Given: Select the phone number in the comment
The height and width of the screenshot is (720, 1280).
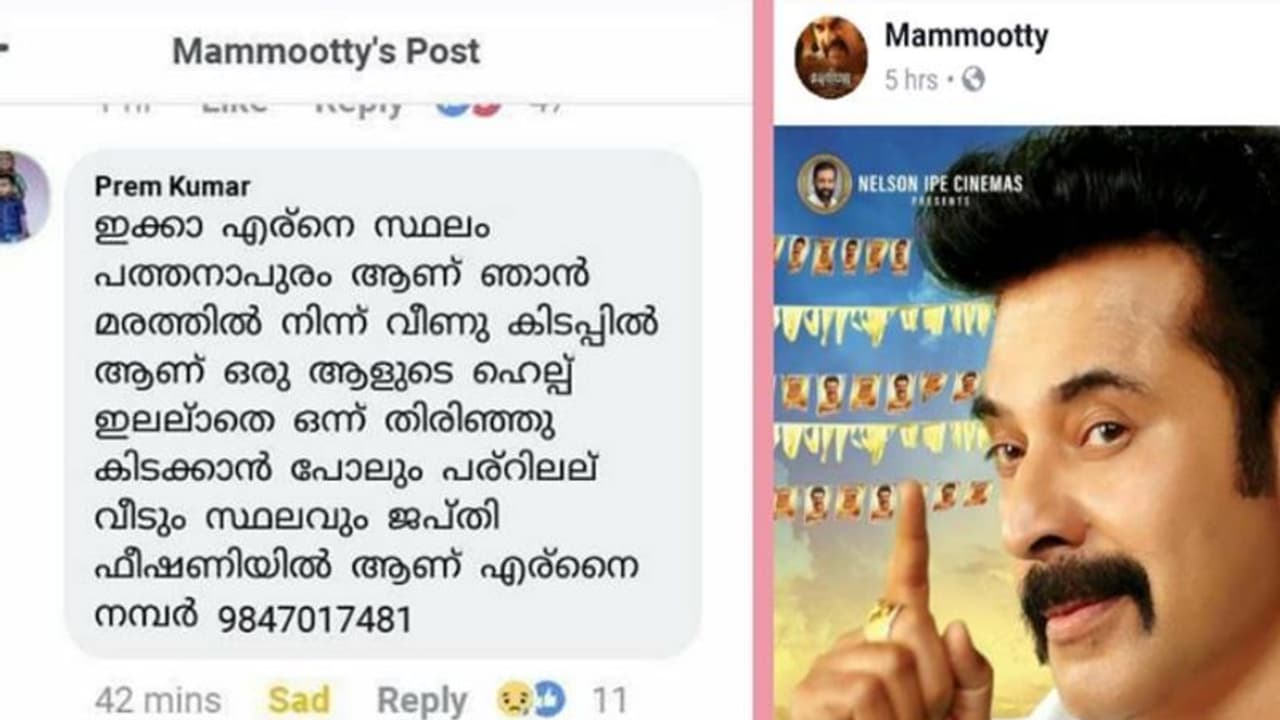Looking at the screenshot, I should pos(314,620).
